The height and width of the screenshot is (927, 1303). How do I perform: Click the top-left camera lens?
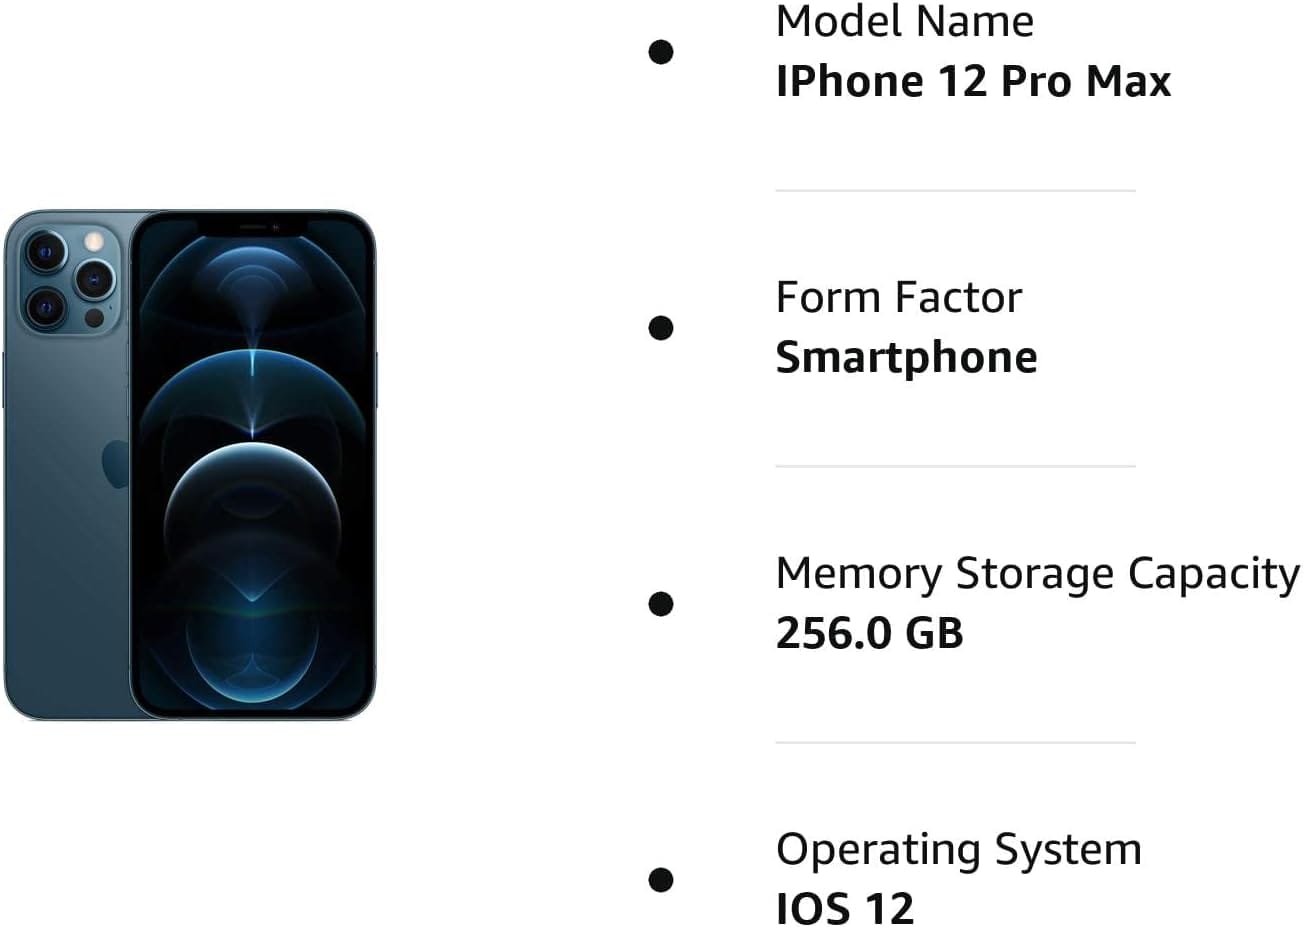tap(45, 250)
